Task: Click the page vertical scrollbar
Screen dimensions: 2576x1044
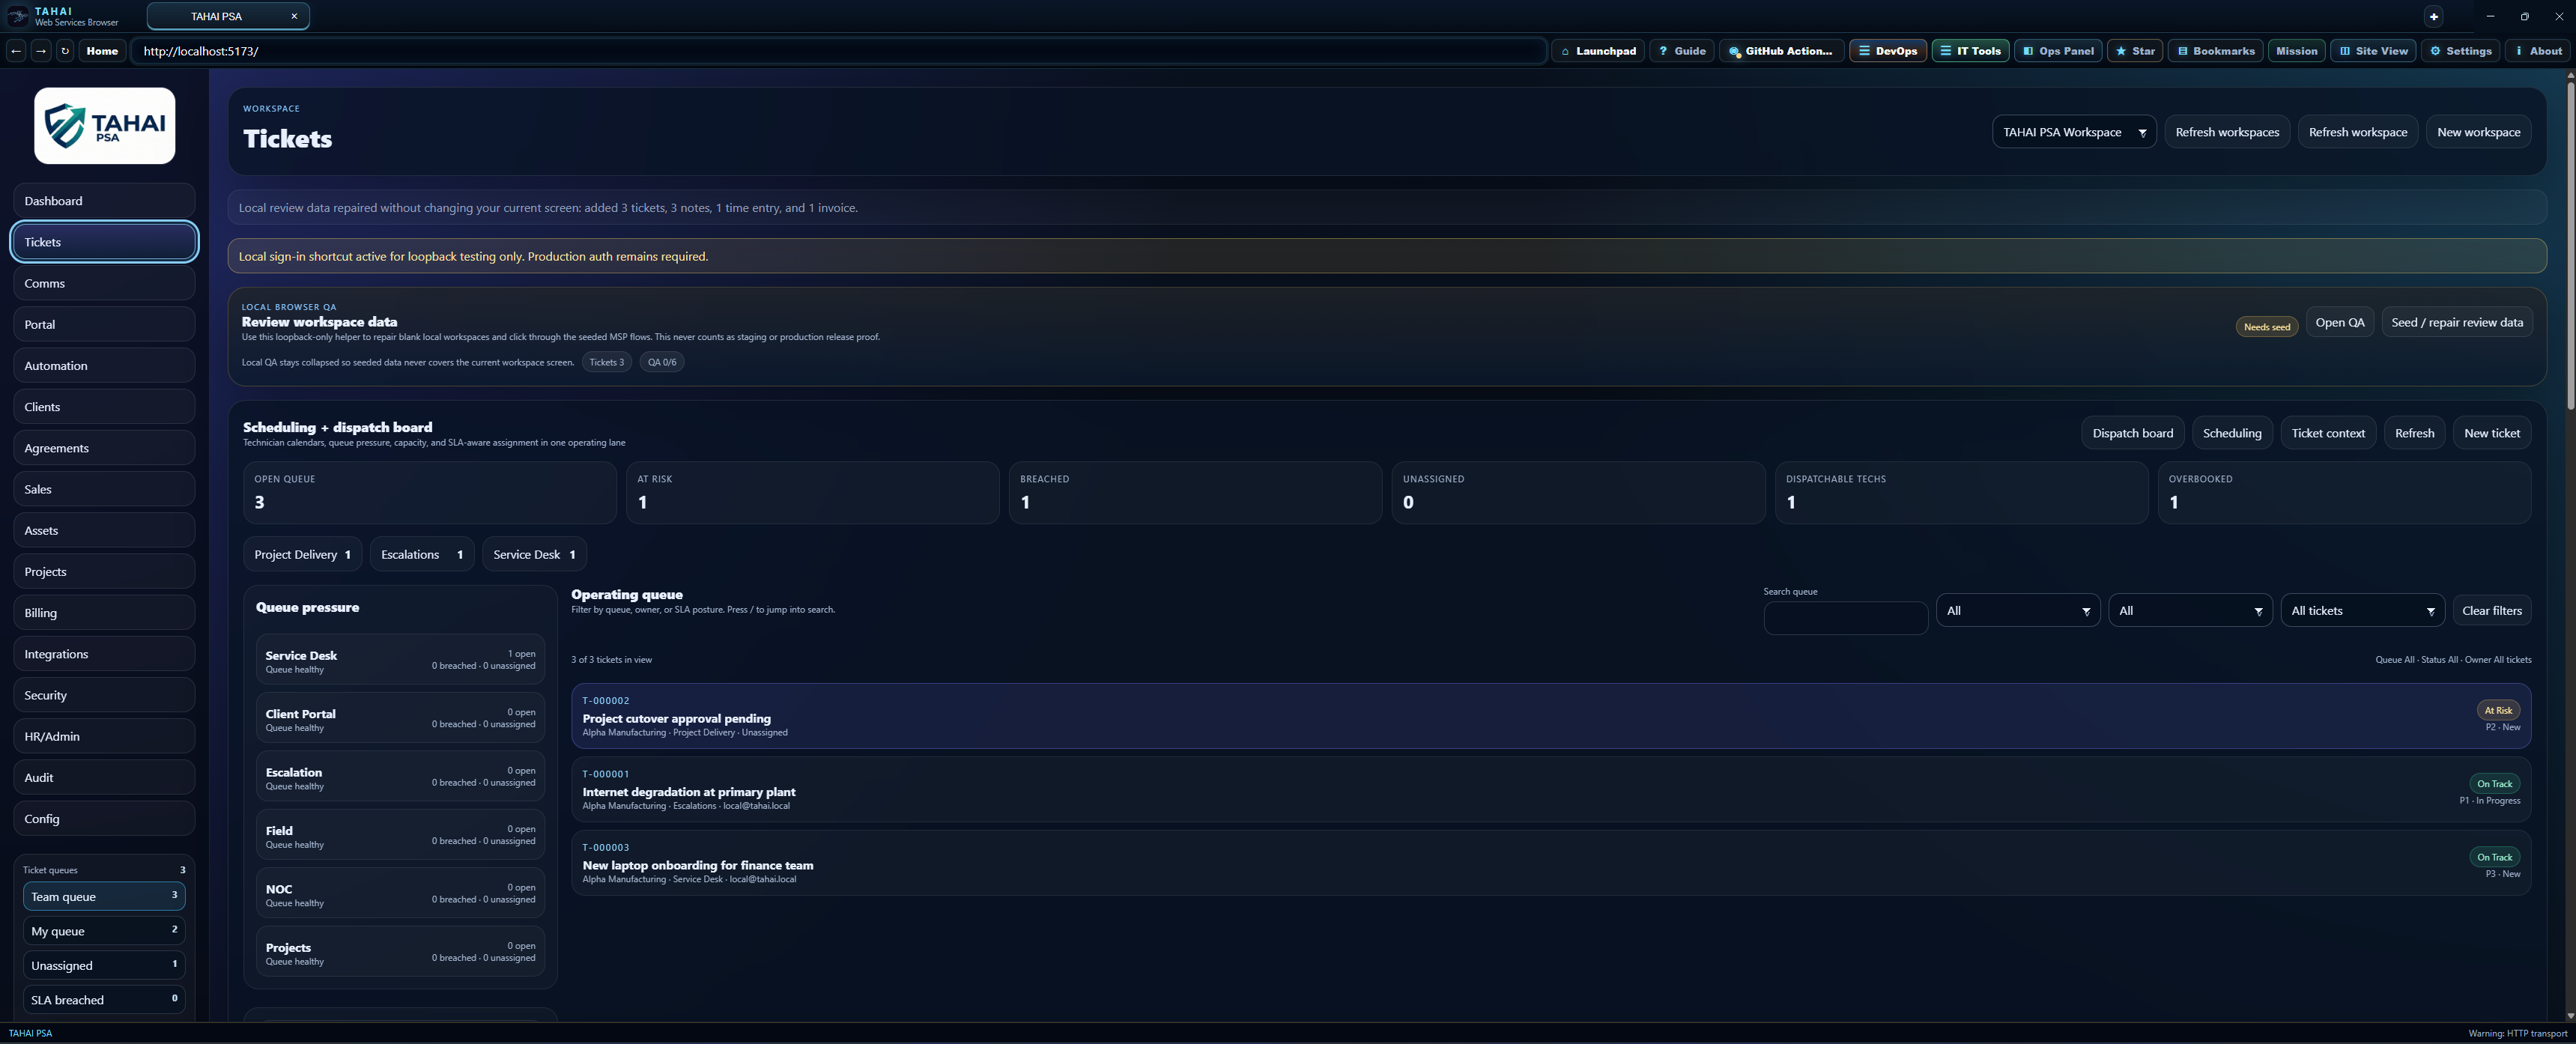Action: click(2570, 245)
